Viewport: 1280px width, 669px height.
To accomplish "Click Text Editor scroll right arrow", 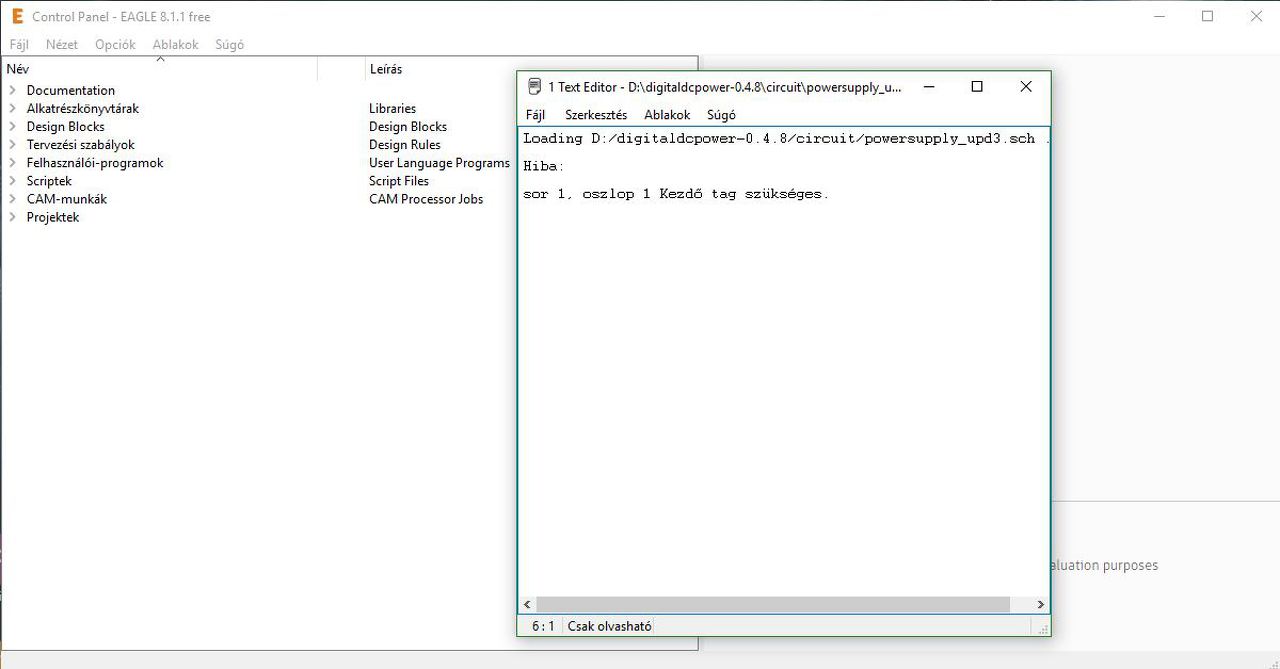I will 1040,605.
